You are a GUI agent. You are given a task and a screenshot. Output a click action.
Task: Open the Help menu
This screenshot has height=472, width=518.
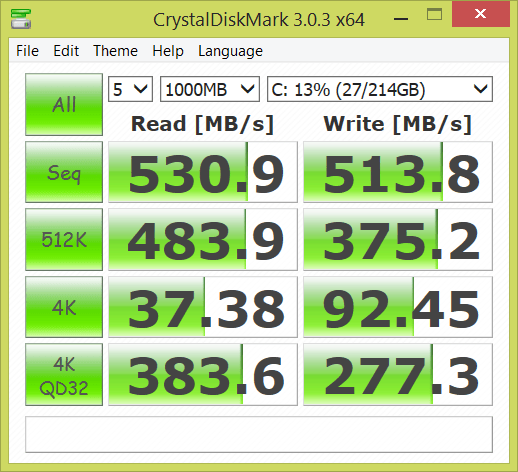[x=168, y=51]
